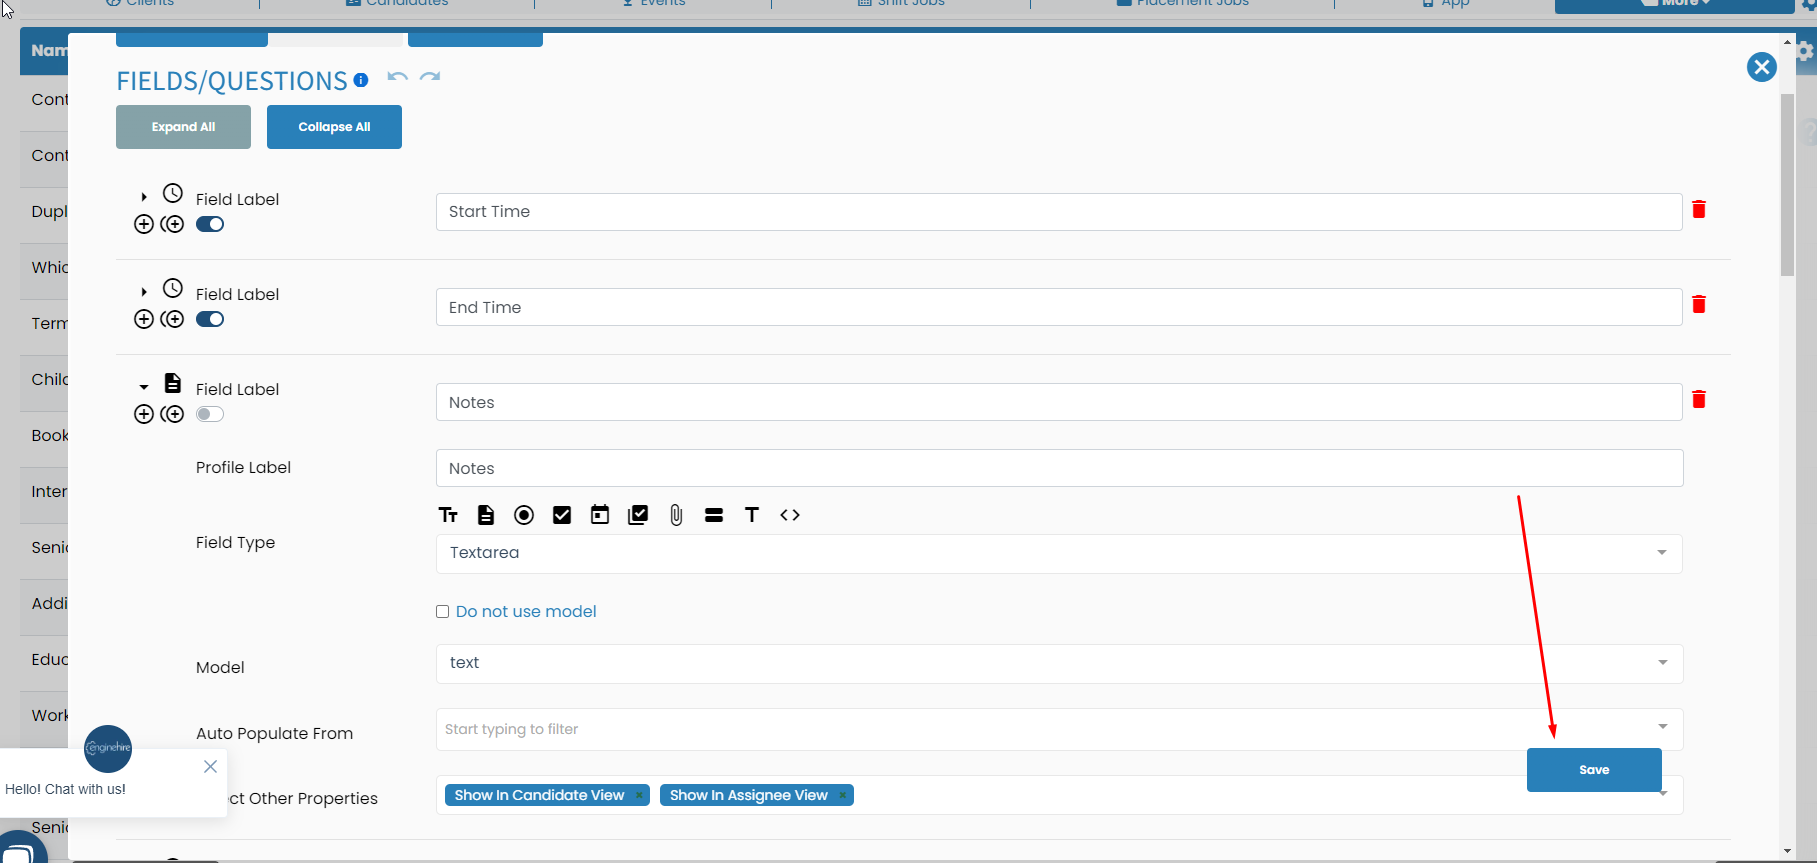Click the End Time field label input
This screenshot has height=863, width=1817.
1058,307
